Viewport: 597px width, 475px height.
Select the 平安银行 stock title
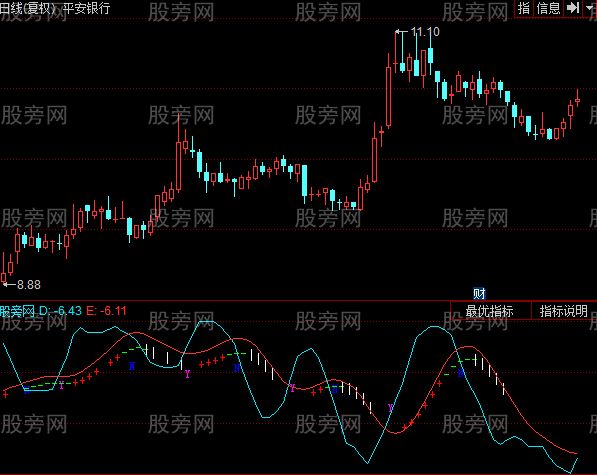pos(86,8)
